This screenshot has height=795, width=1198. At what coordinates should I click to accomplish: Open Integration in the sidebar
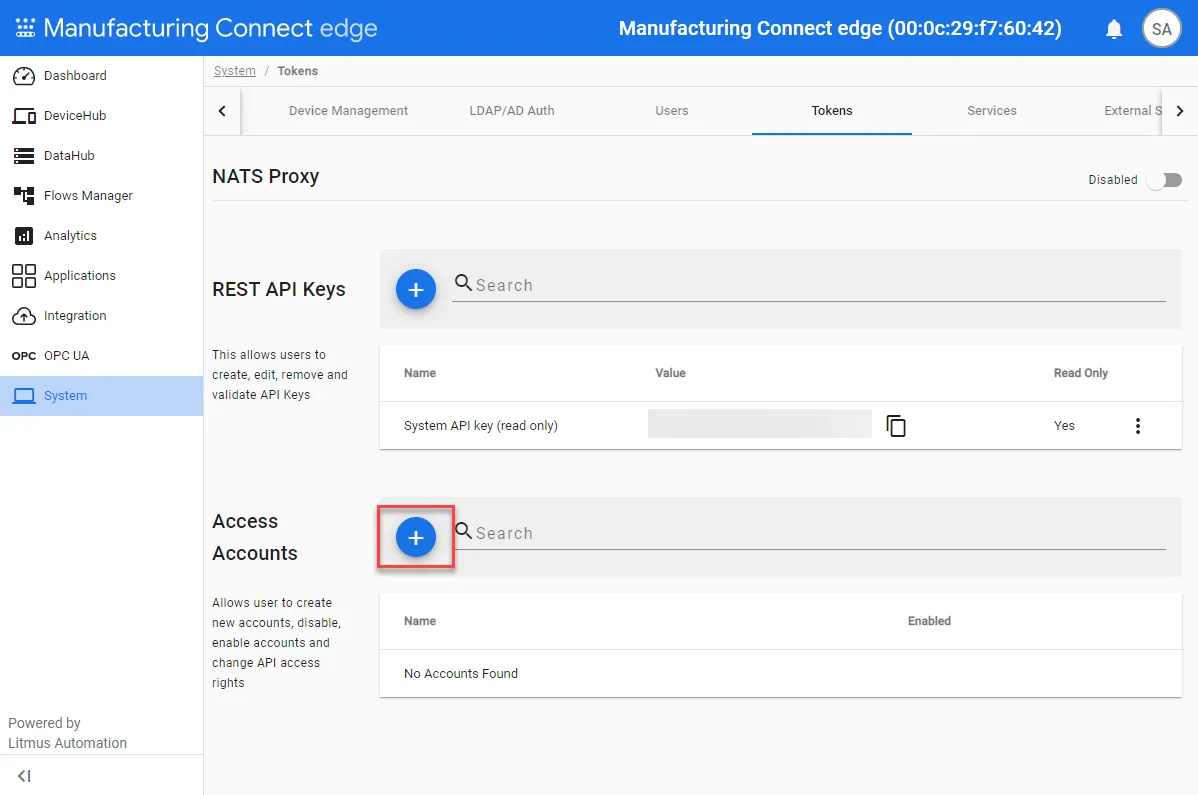(102, 315)
